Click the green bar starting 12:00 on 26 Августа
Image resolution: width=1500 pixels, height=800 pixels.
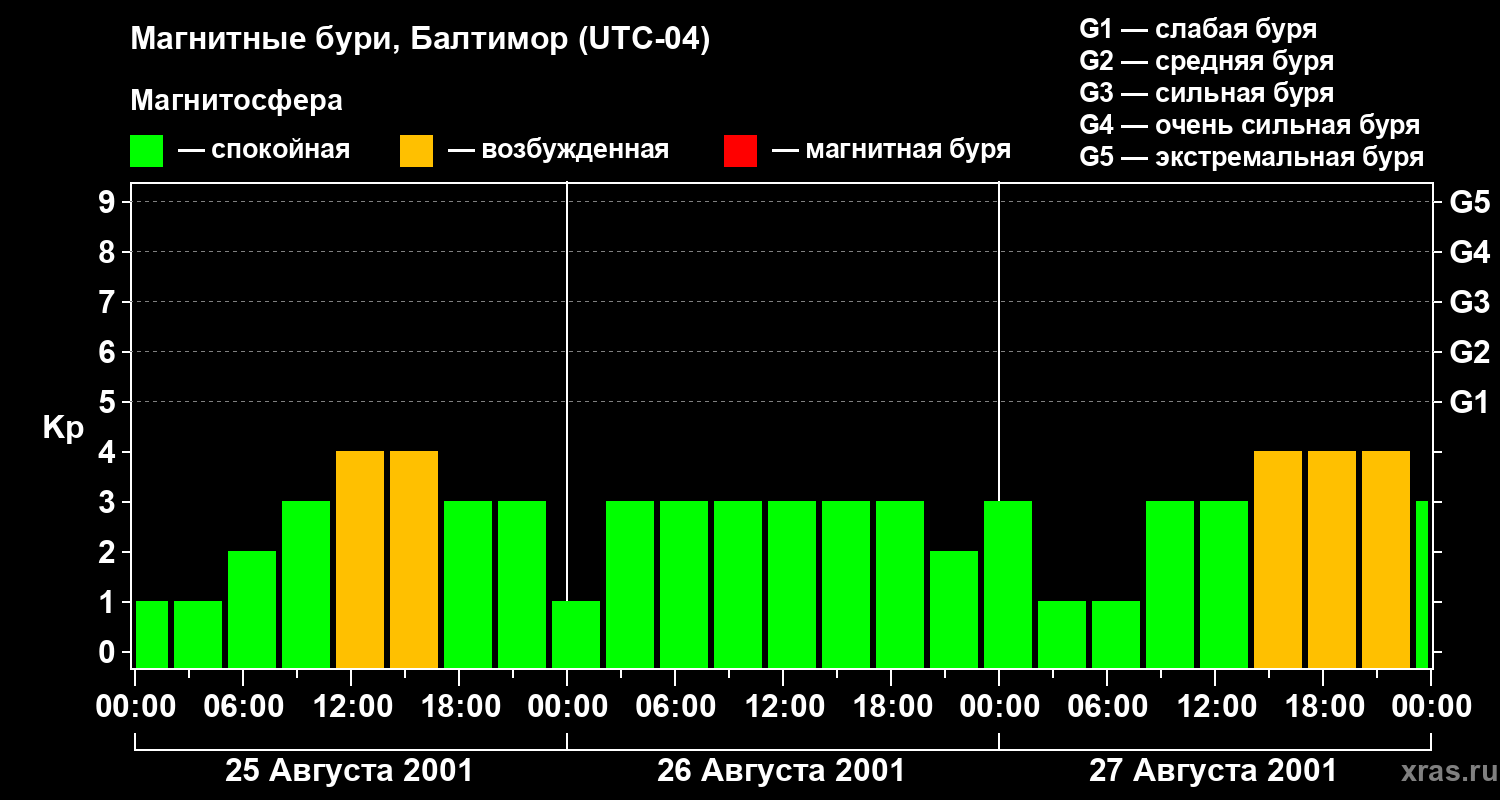click(792, 585)
